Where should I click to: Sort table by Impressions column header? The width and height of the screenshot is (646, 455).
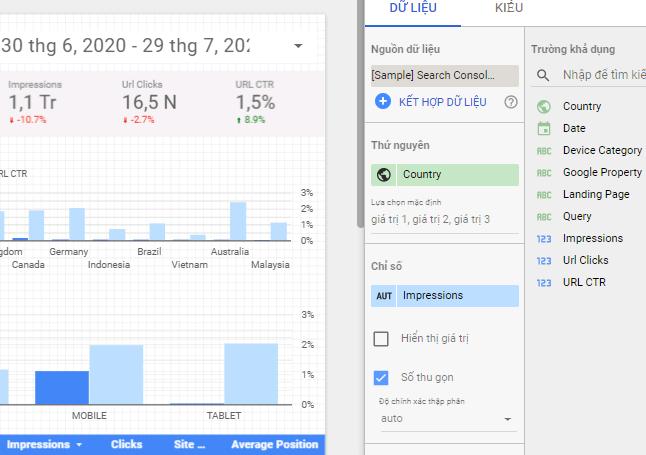click(x=38, y=444)
